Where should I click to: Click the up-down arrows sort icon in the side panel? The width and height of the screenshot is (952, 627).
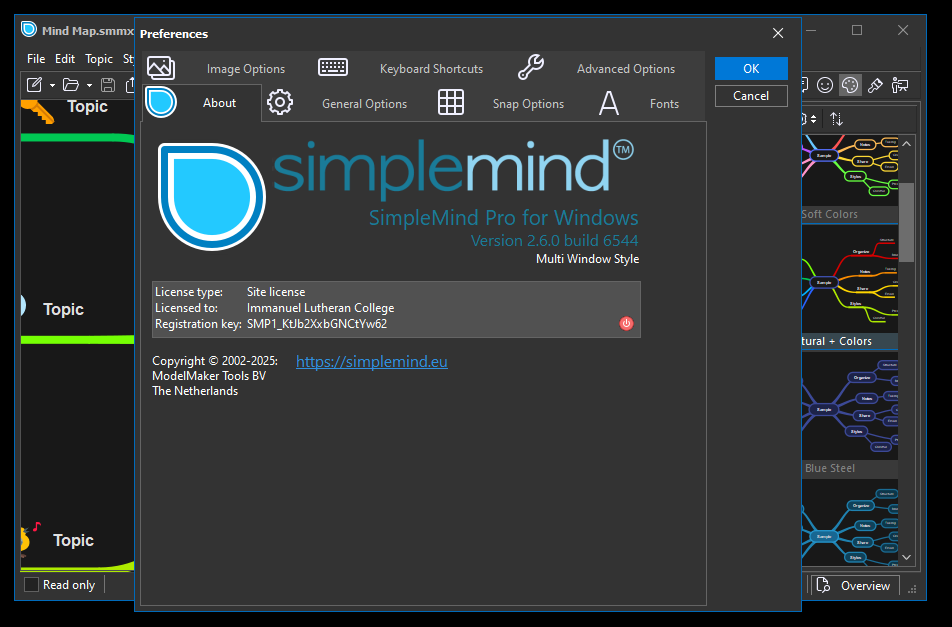[x=837, y=119]
